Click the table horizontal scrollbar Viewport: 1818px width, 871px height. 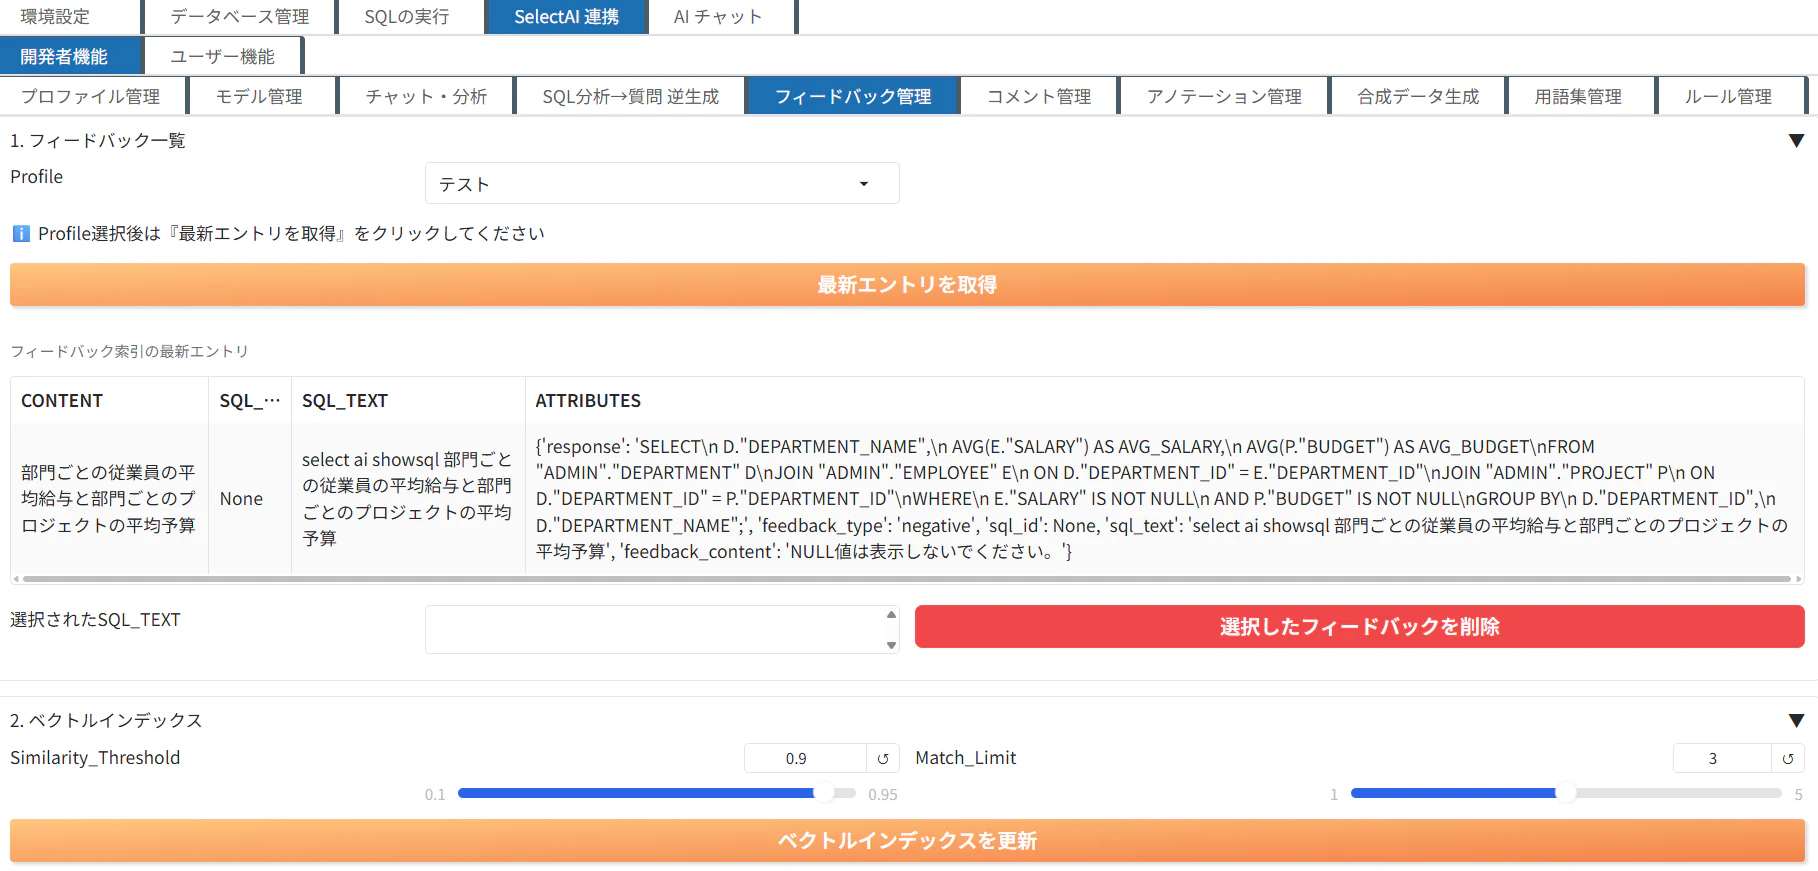coord(907,579)
